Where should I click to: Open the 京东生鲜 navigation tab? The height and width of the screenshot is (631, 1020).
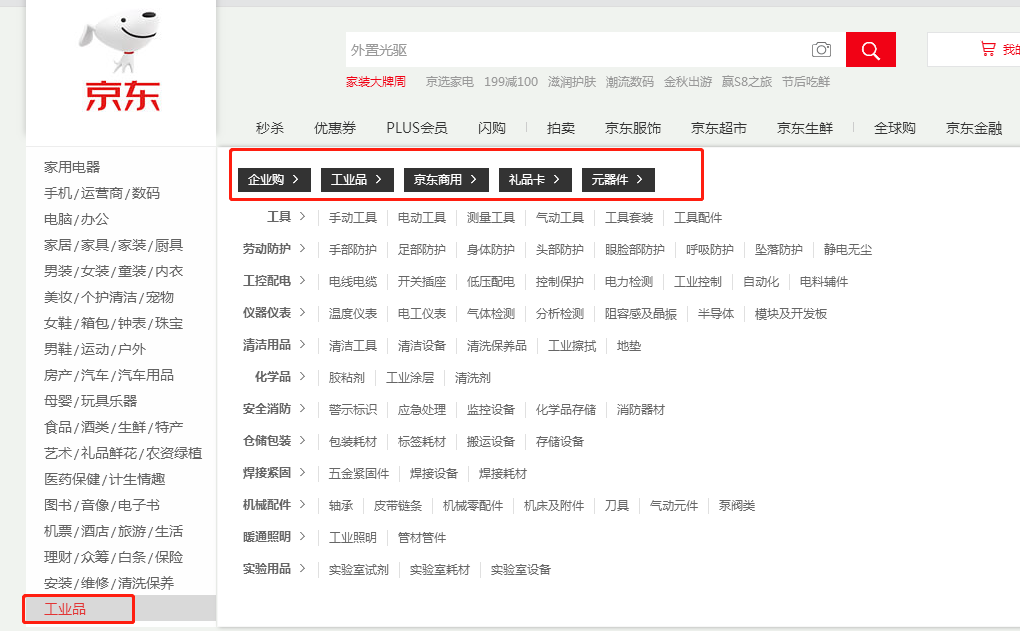(x=805, y=128)
